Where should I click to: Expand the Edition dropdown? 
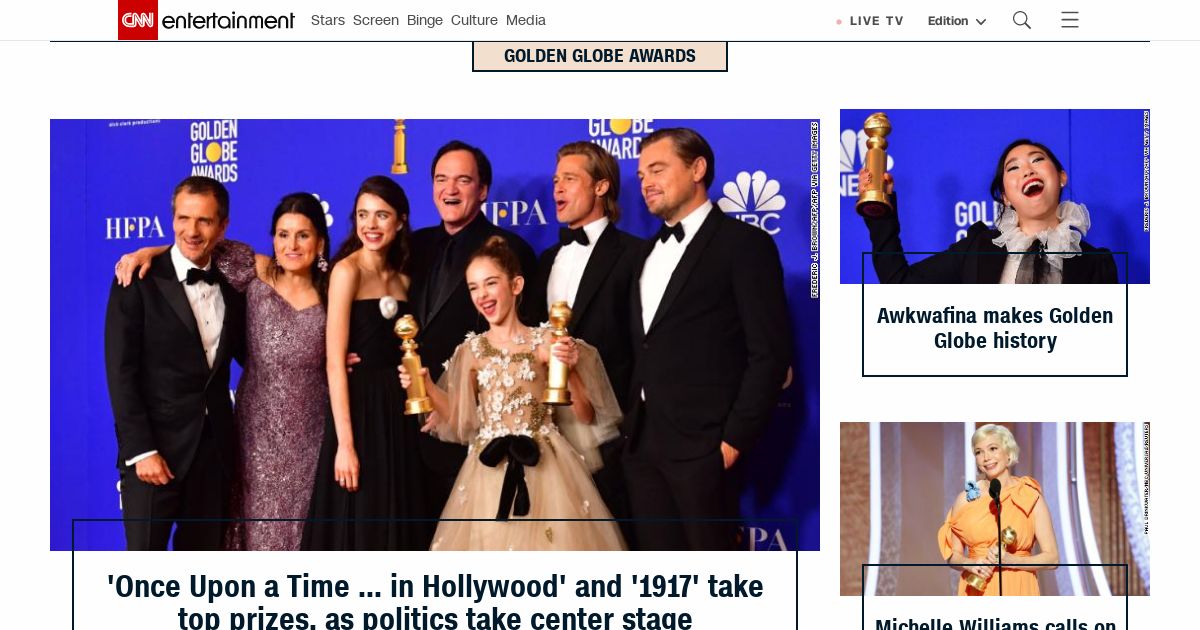tap(957, 21)
